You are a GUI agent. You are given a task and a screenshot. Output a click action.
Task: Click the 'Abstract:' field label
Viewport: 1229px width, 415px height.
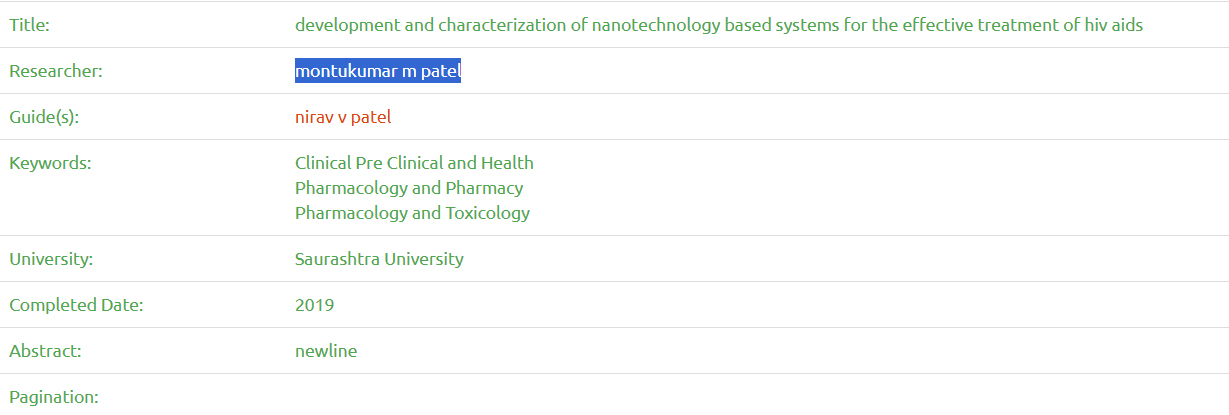[45, 351]
